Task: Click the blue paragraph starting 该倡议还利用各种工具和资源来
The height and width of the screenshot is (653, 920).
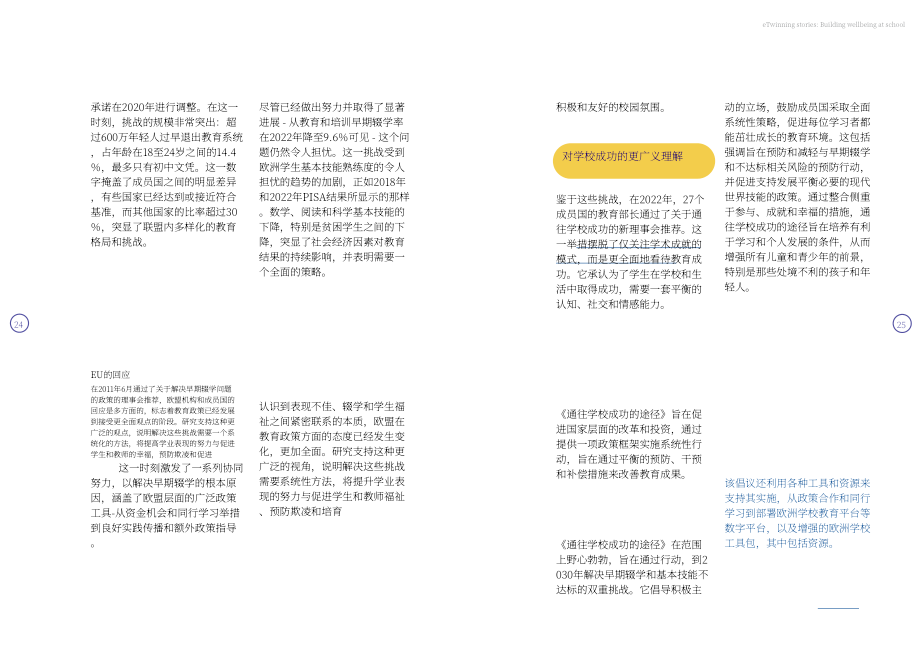Action: pyautogui.click(x=797, y=513)
